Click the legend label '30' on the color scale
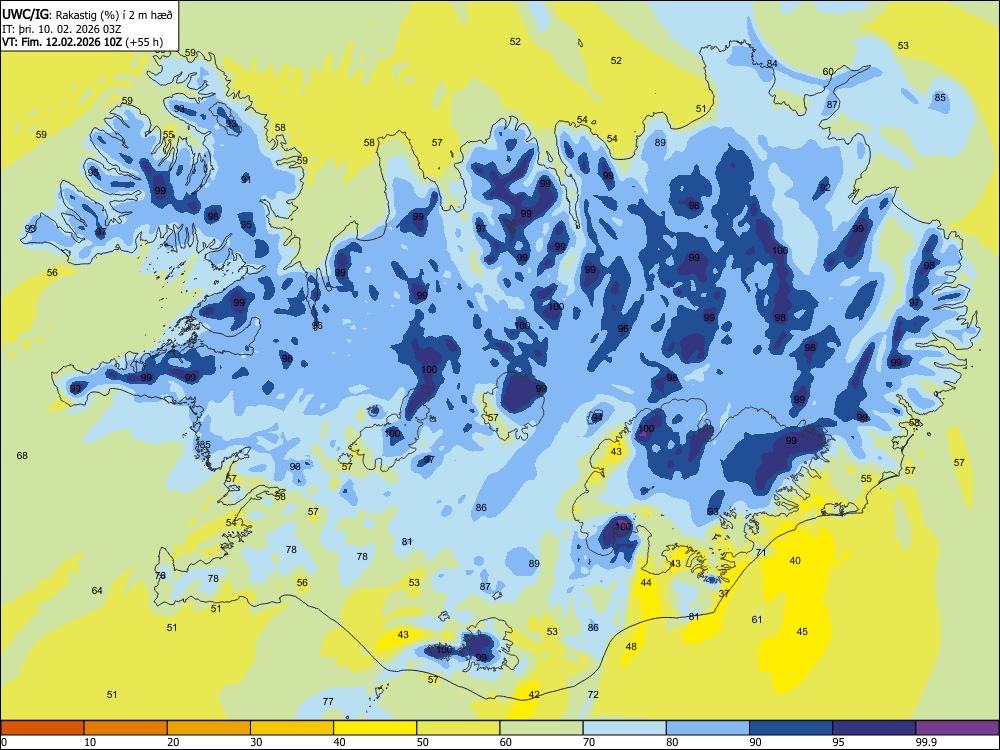The image size is (1000, 750). click(256, 742)
